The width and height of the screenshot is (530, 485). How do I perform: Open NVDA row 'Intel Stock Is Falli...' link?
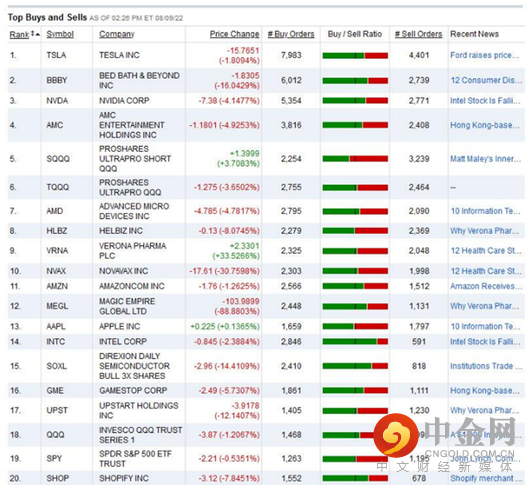tap(485, 100)
